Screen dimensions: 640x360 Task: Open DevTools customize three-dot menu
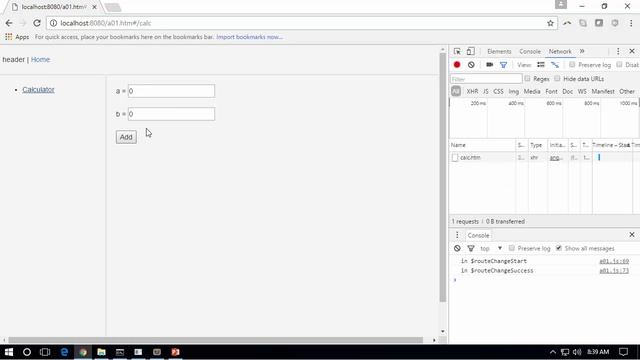(618, 51)
